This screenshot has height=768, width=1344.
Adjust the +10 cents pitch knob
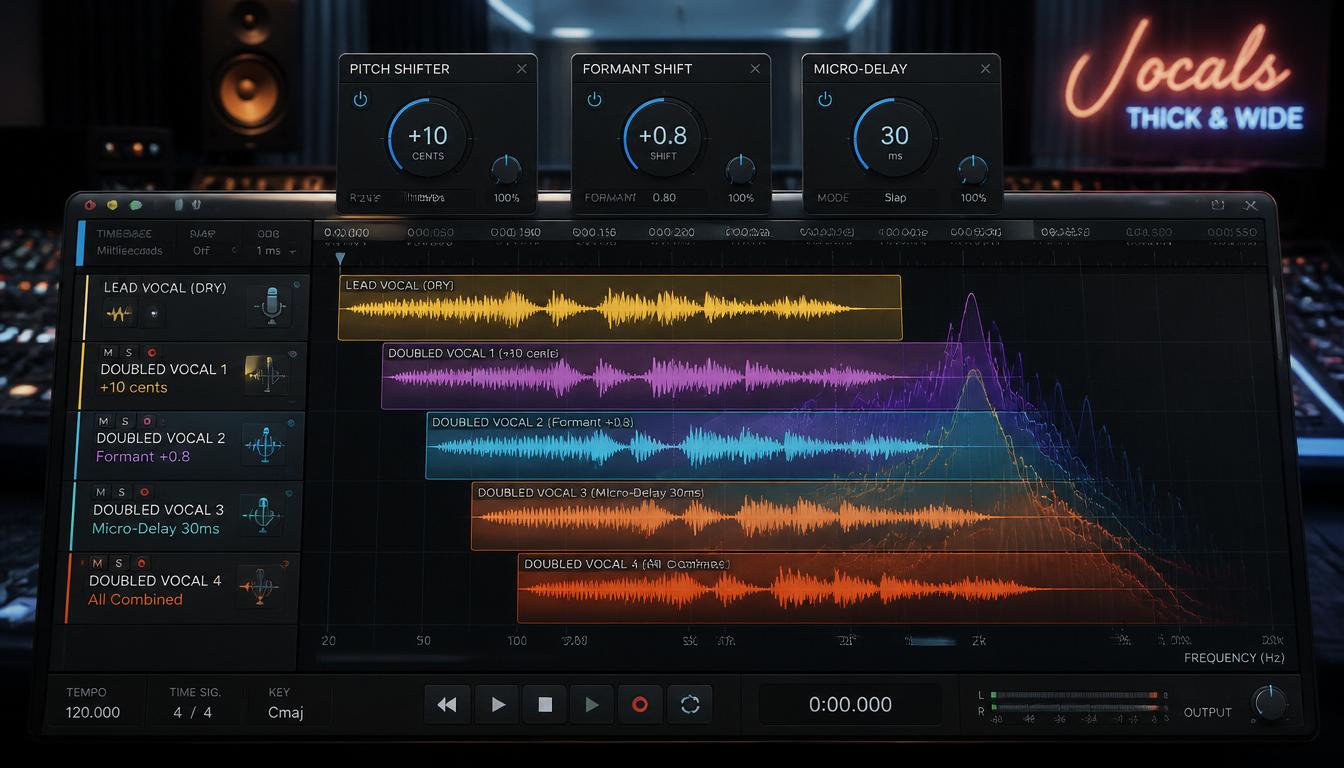click(427, 140)
